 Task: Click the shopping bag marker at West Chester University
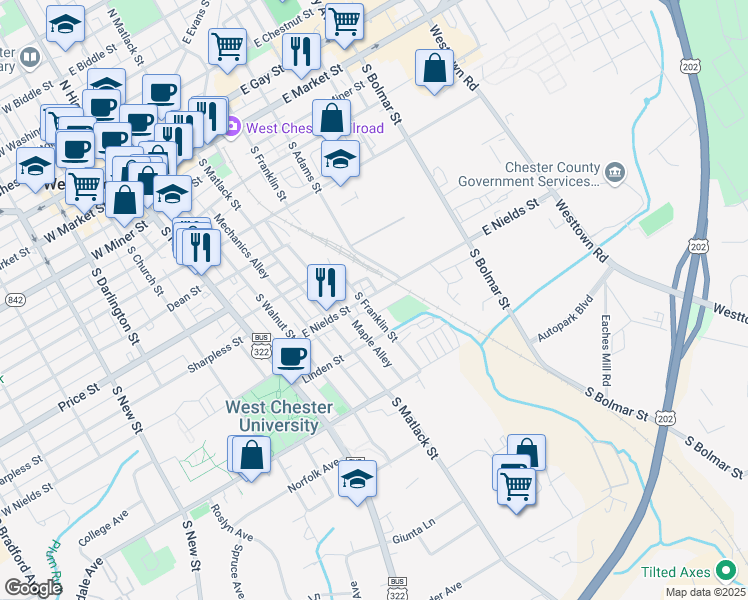(251, 457)
